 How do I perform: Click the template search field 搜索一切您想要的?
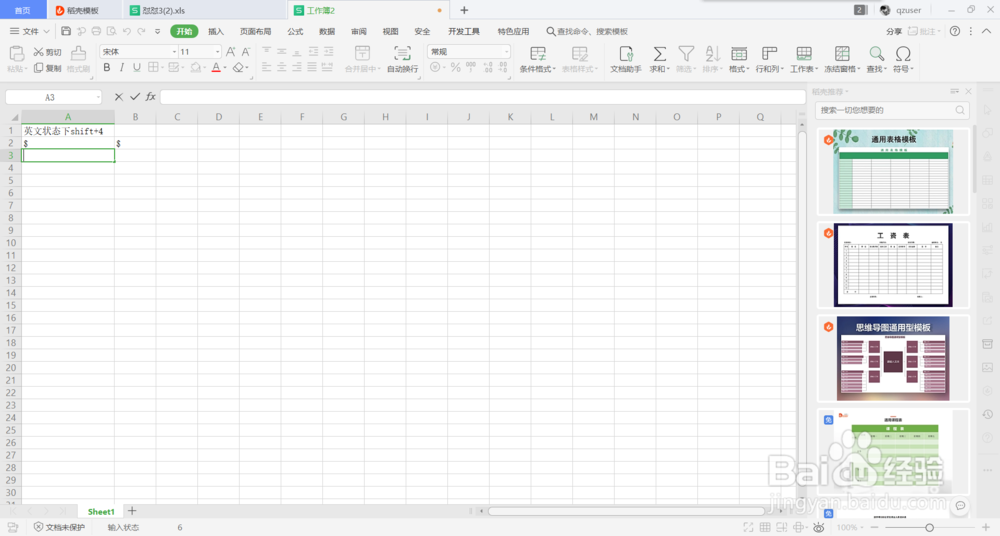pos(892,110)
